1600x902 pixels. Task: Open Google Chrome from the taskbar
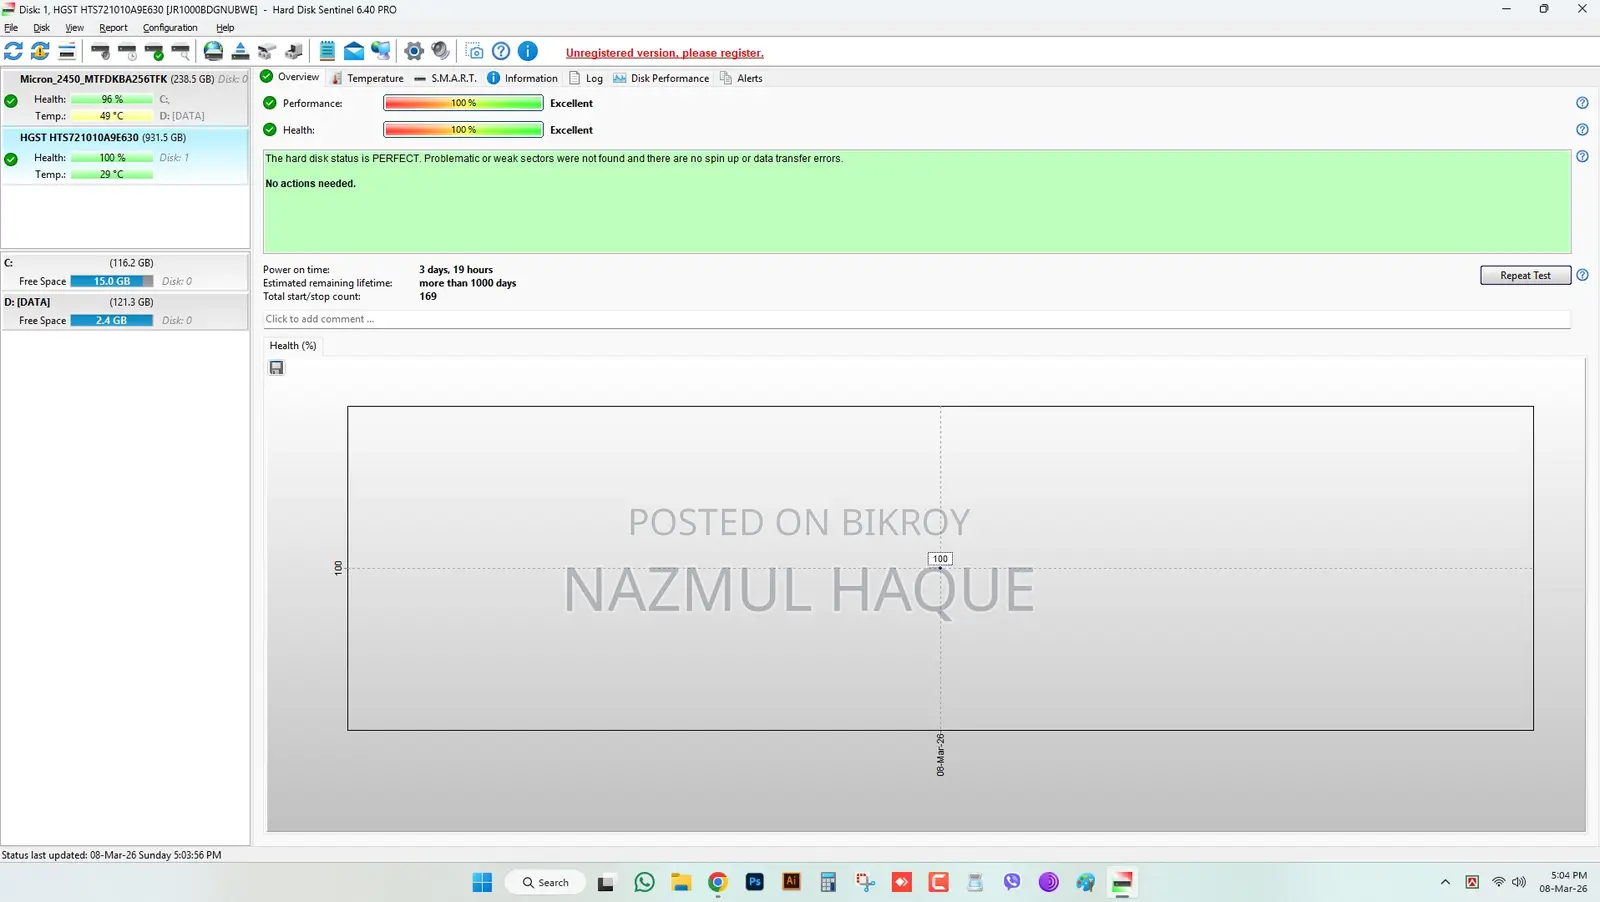pos(718,882)
